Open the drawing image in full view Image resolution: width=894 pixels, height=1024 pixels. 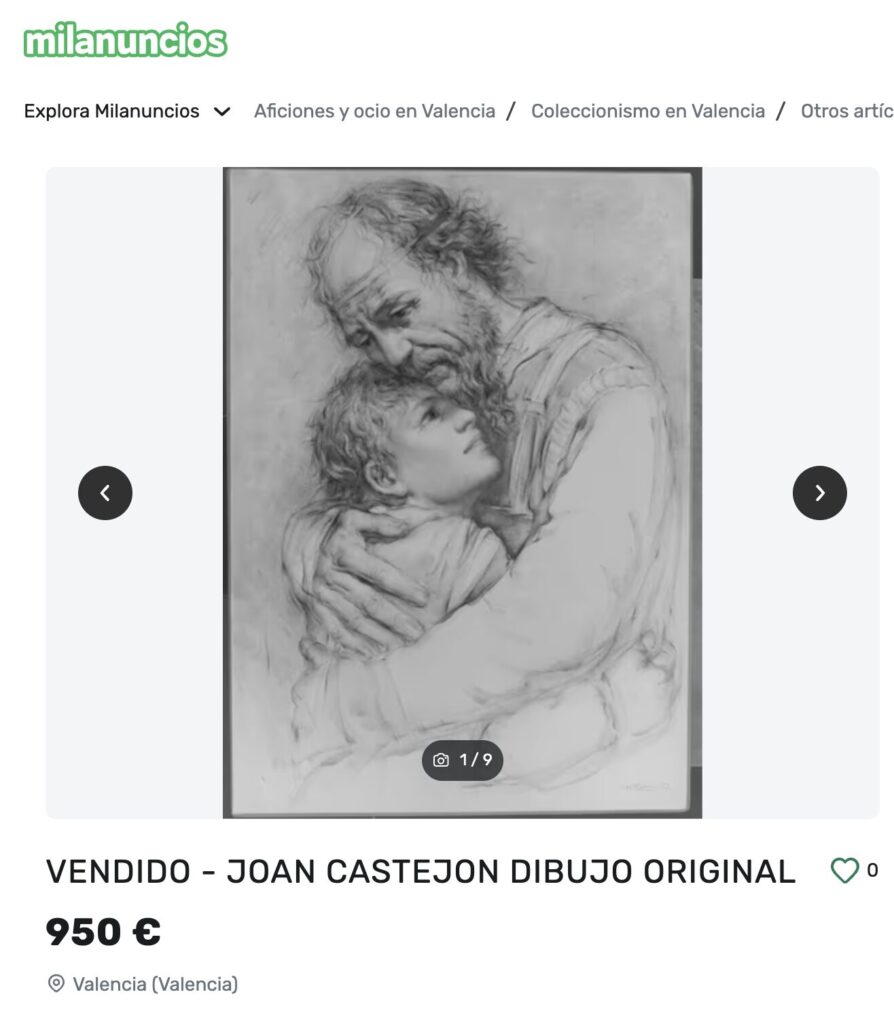click(x=462, y=492)
